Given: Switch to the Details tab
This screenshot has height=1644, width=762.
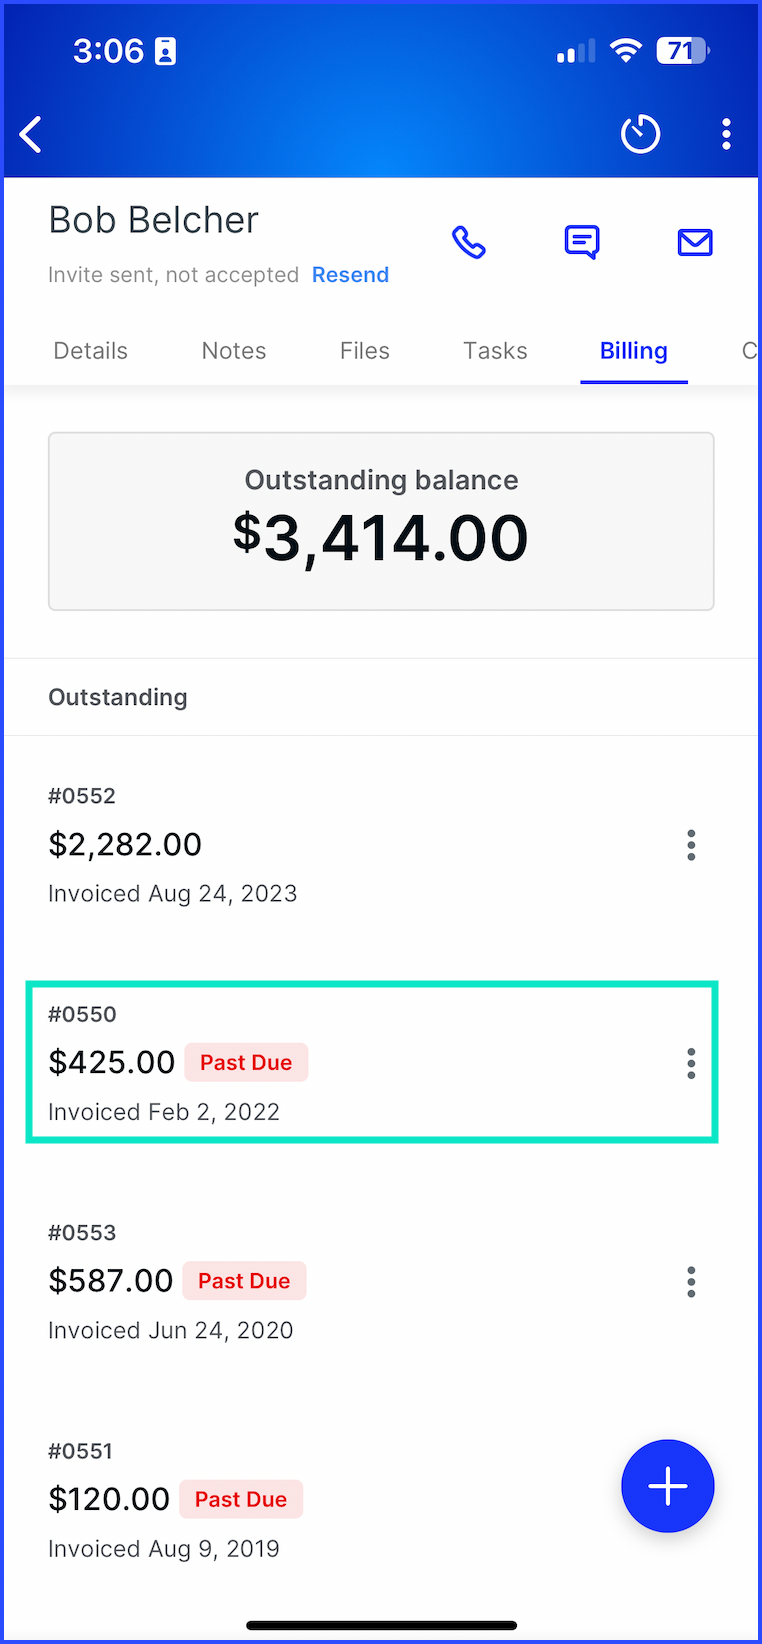Looking at the screenshot, I should coord(91,351).
